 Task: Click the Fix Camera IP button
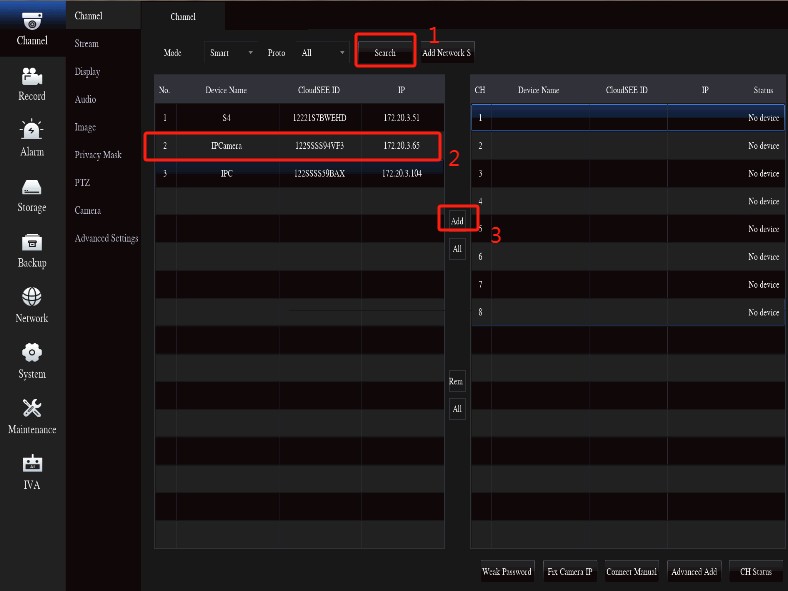tap(570, 572)
